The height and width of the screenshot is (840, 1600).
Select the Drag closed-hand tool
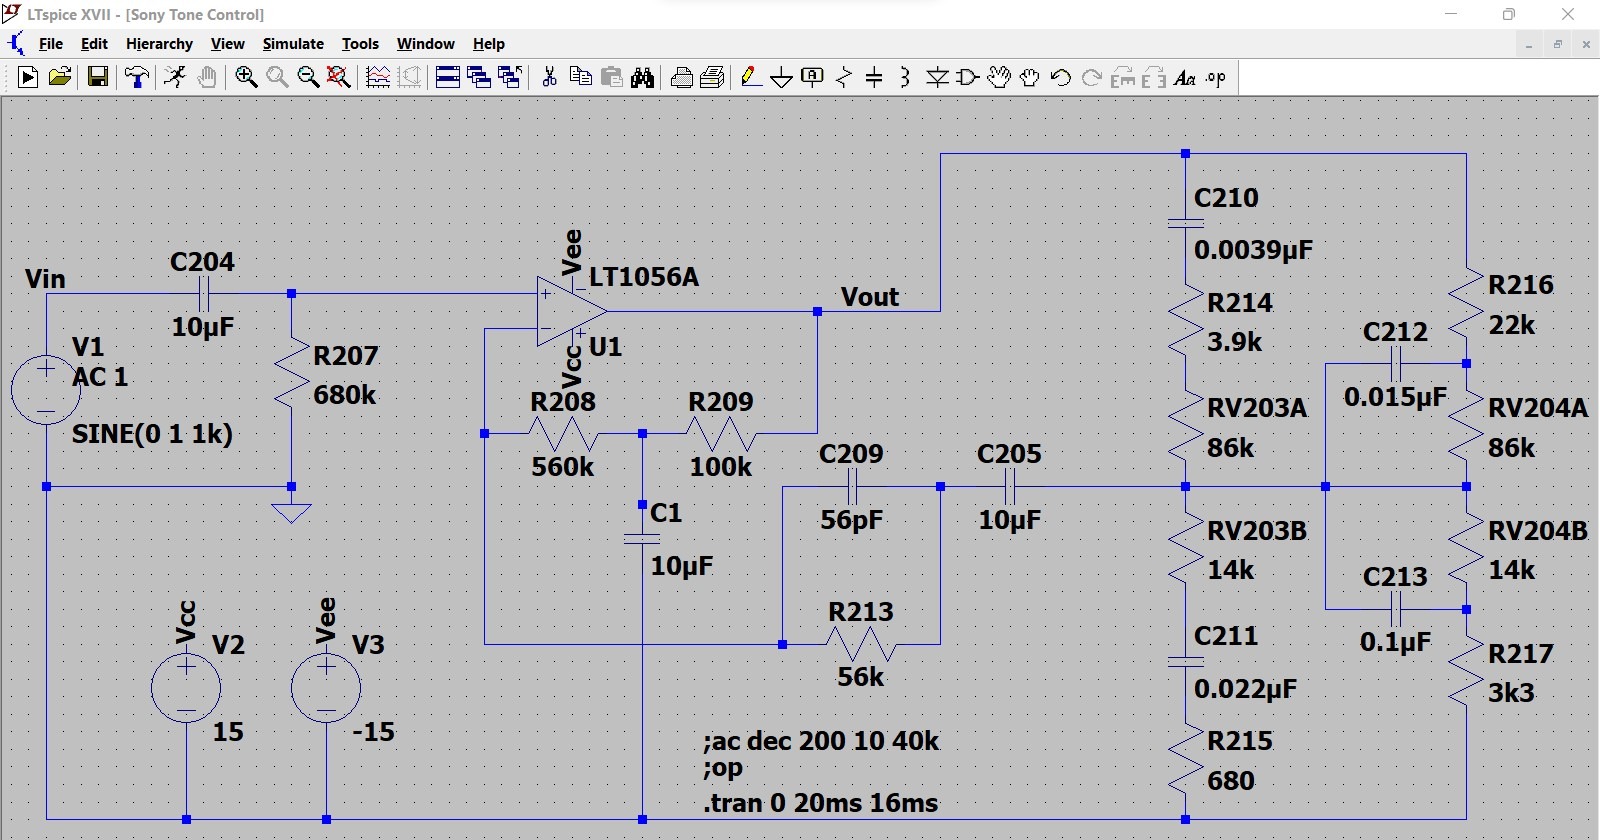coord(1029,77)
